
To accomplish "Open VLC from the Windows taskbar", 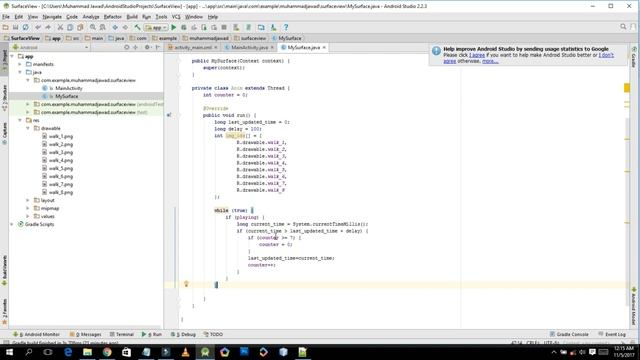I will pos(185,352).
